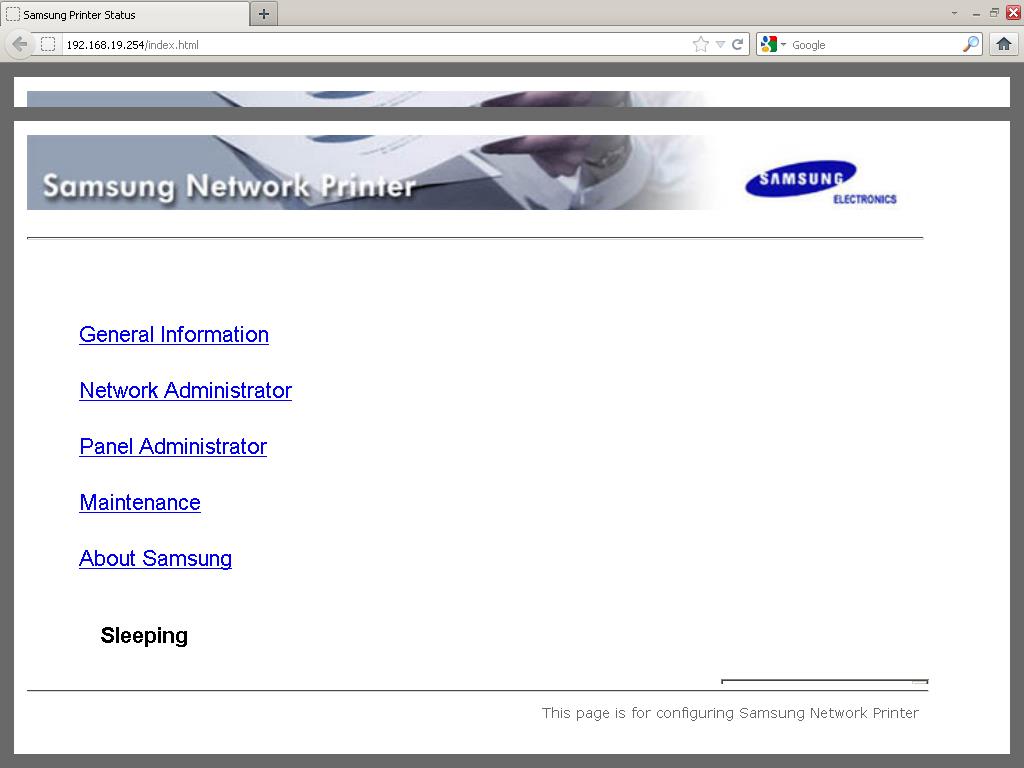Close the browser window with the red X

point(1014,12)
